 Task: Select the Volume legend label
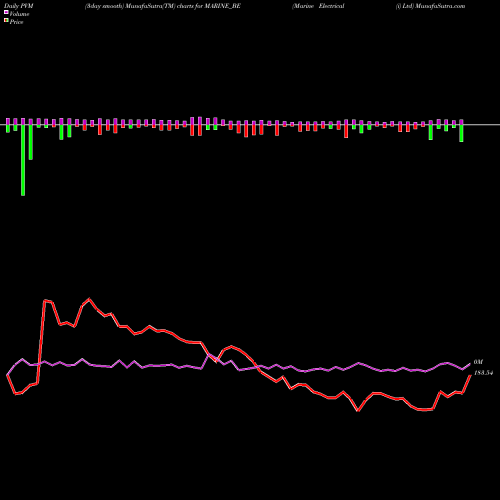point(19,14)
